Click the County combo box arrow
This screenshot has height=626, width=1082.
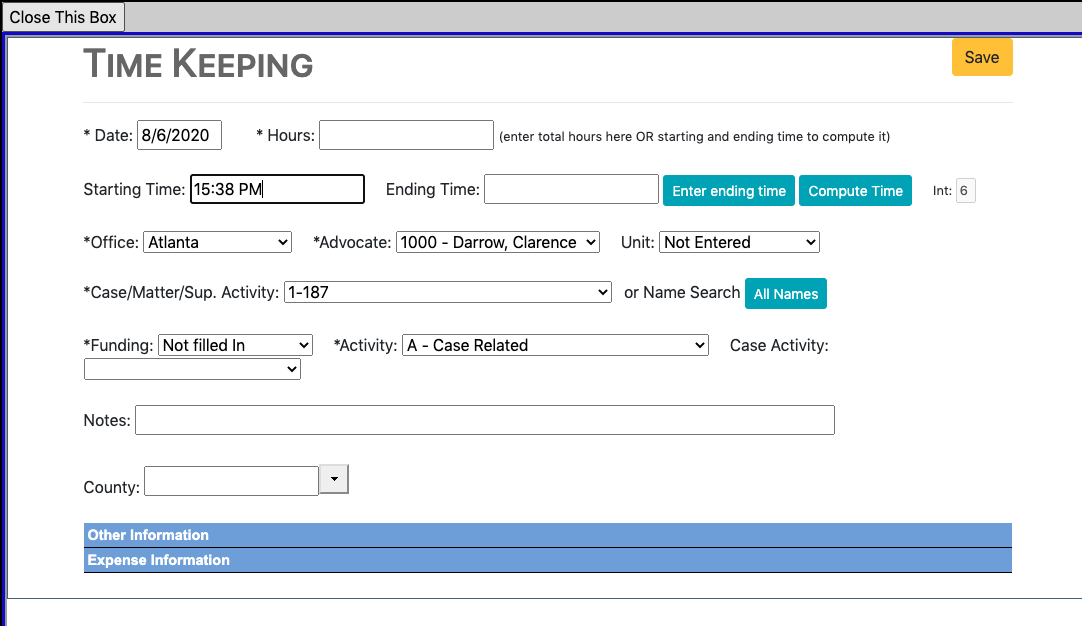333,481
